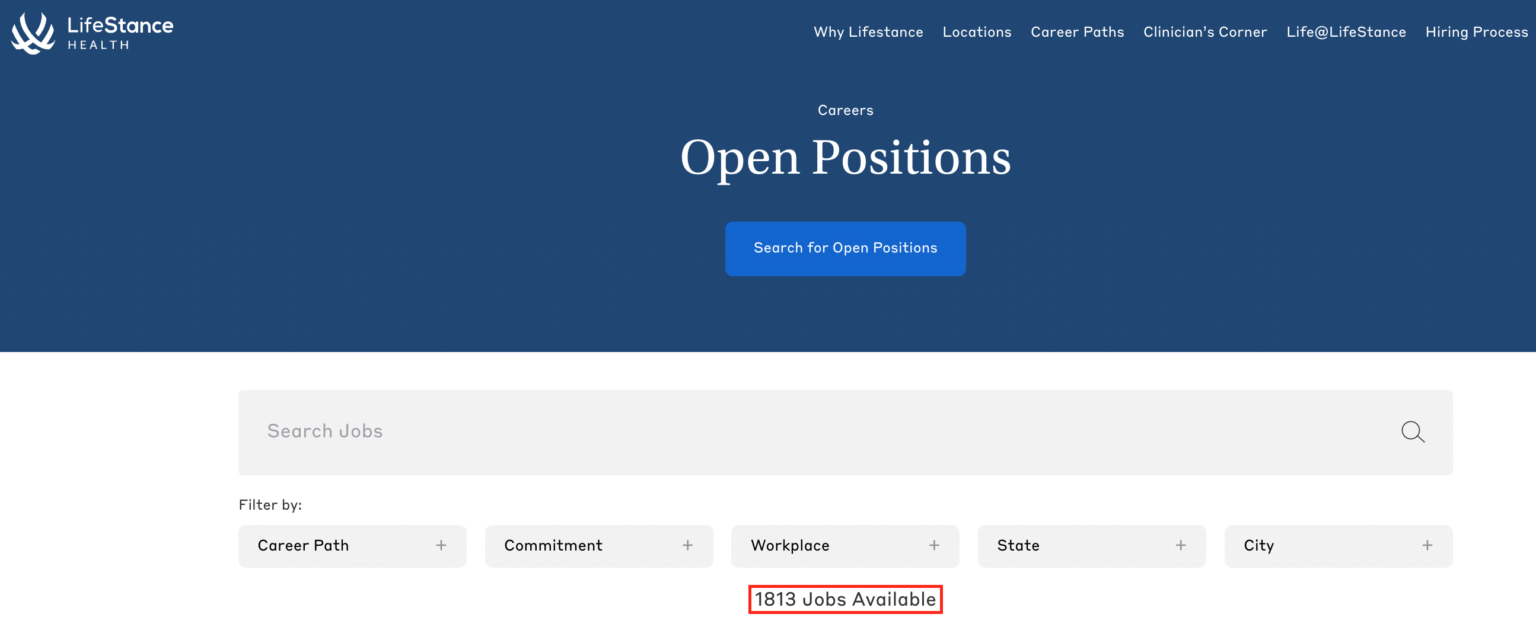Click the magnifying glass search icon

click(1412, 432)
